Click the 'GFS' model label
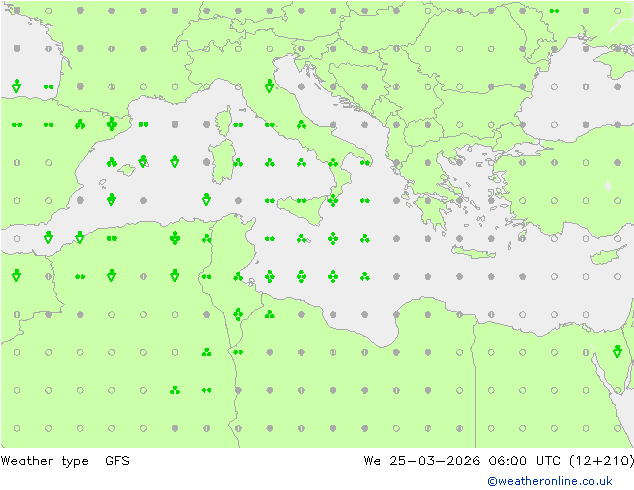The image size is (634, 490). [x=117, y=460]
